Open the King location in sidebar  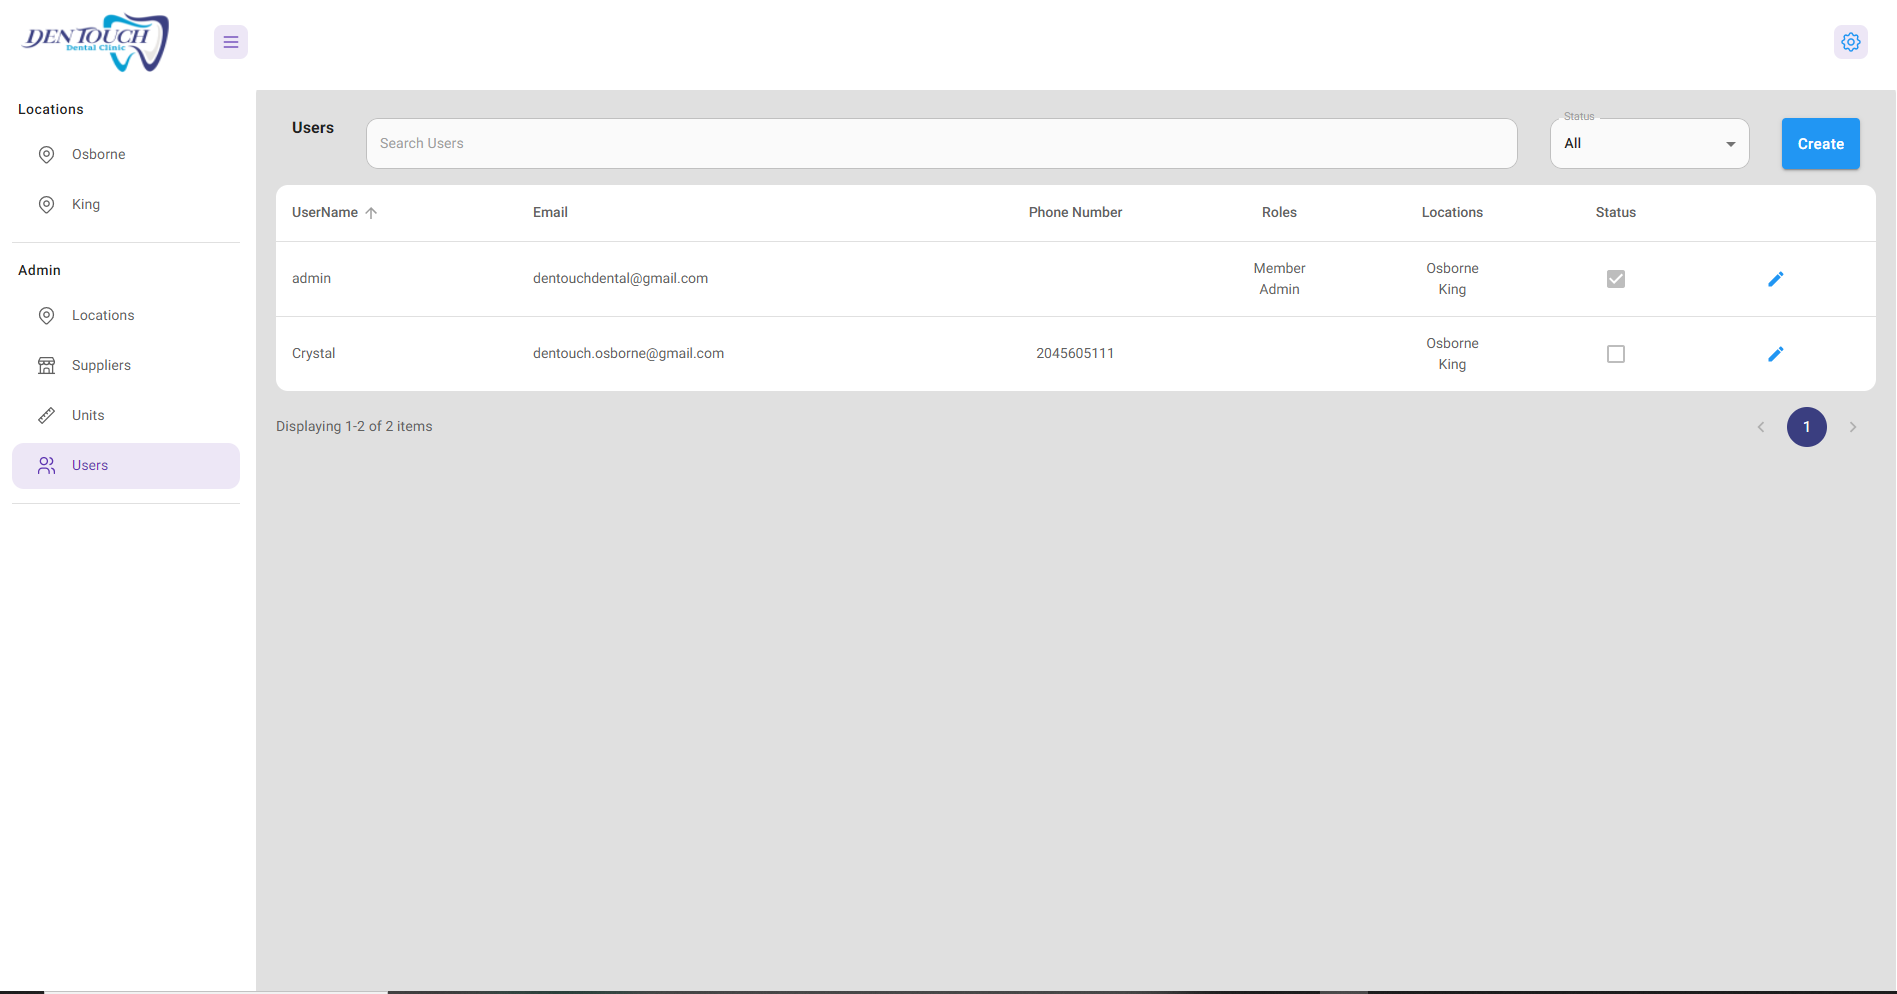click(x=126, y=204)
